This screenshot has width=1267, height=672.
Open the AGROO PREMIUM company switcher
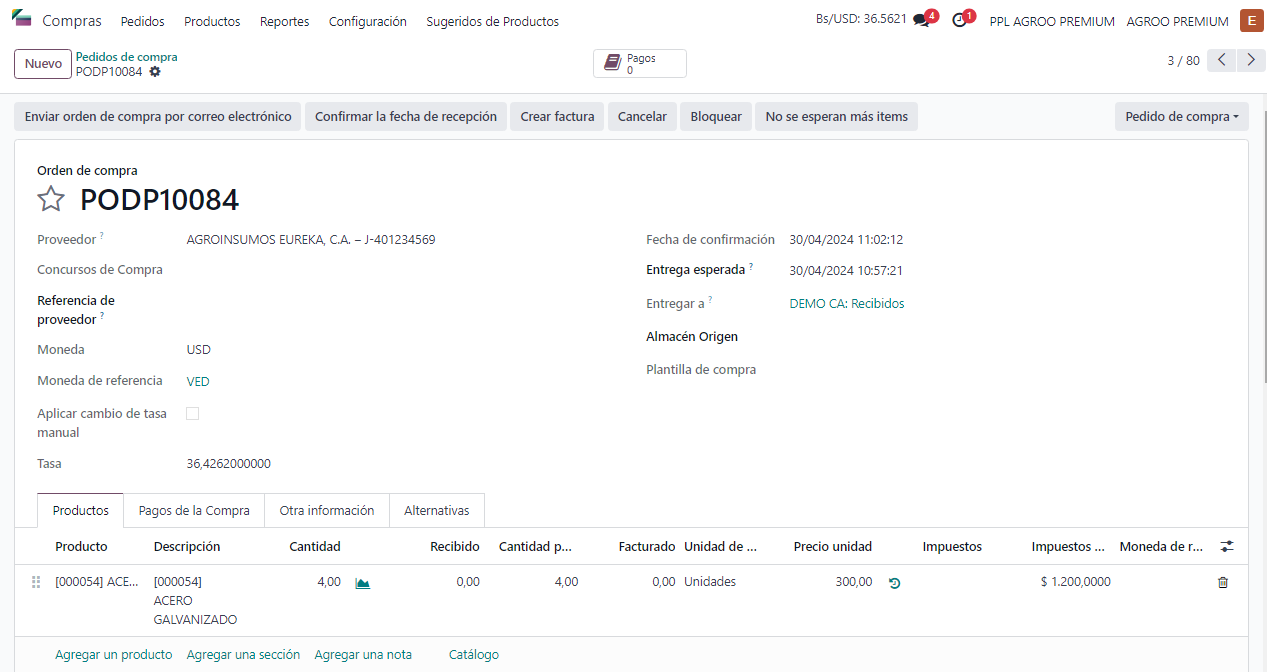coord(1177,21)
